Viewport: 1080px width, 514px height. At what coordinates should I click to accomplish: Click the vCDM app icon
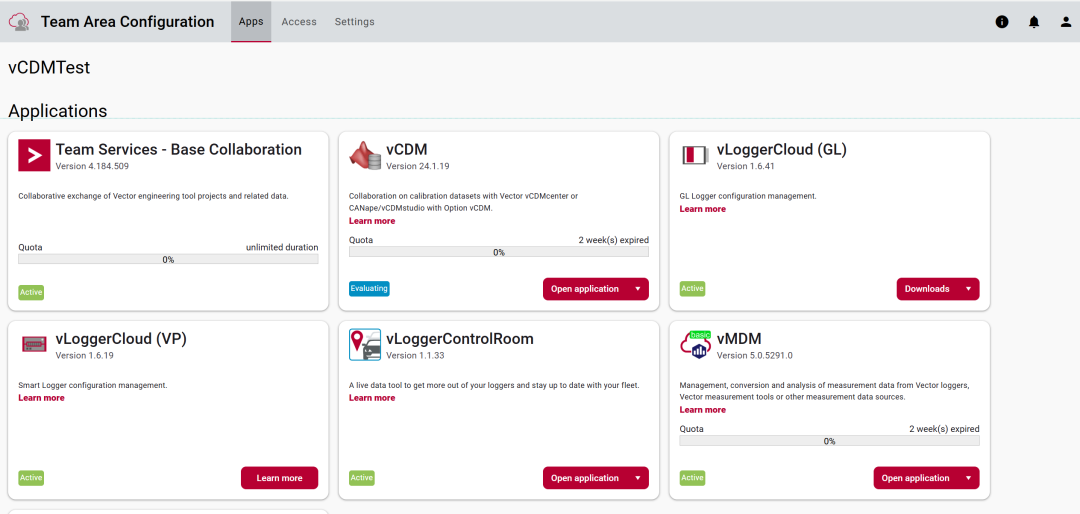click(x=365, y=156)
